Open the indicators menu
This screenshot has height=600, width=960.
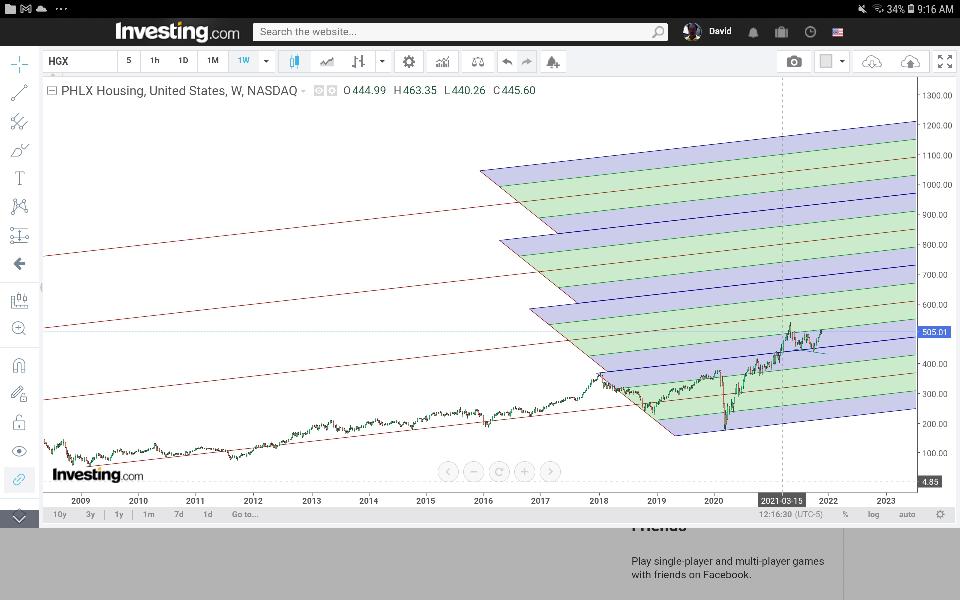coord(442,61)
